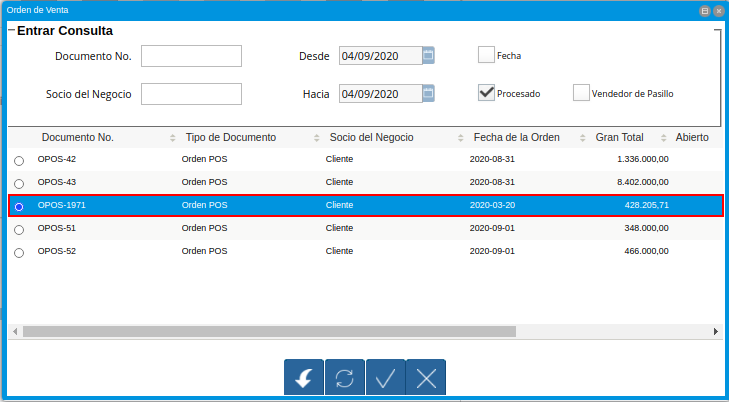Click the scrollbar right arrow
This screenshot has height=402, width=729.
click(x=716, y=331)
